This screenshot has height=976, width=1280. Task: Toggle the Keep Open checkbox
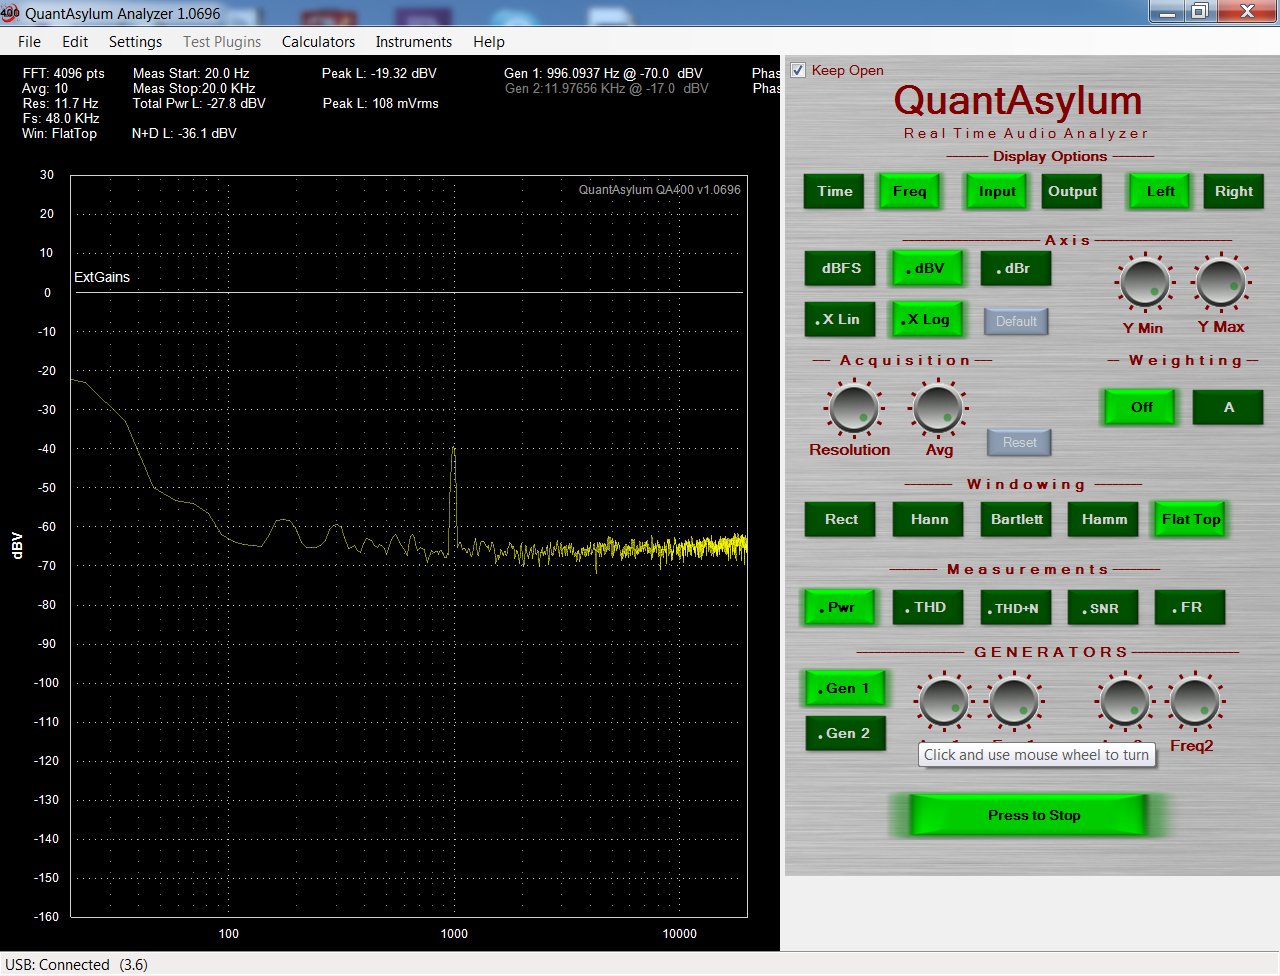(x=798, y=70)
